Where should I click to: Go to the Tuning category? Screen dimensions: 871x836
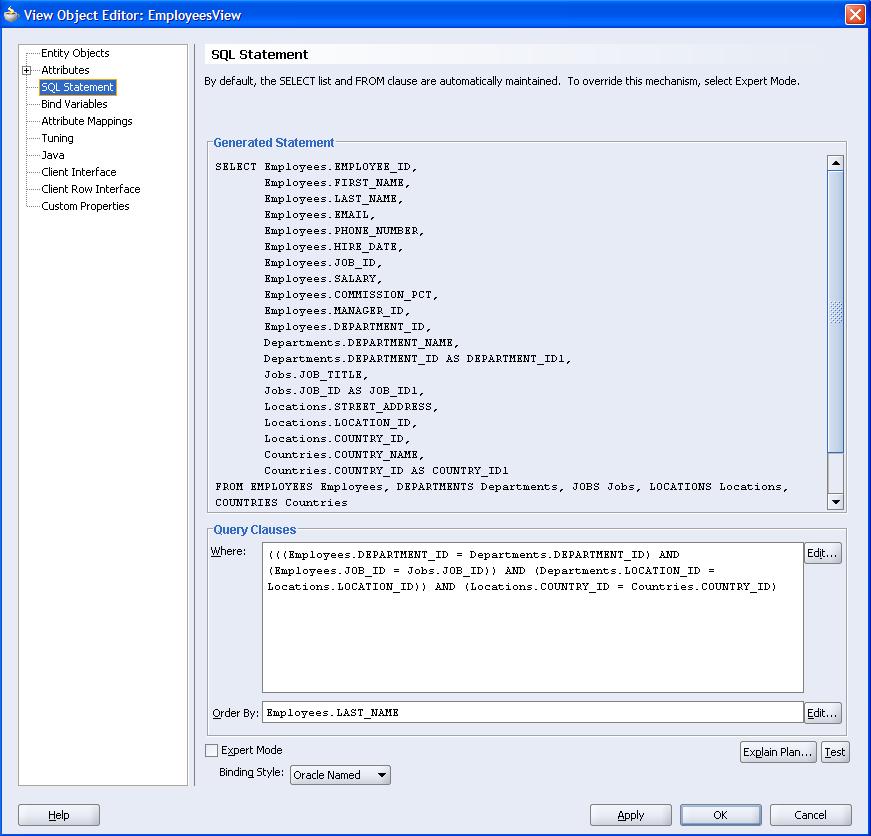point(57,138)
